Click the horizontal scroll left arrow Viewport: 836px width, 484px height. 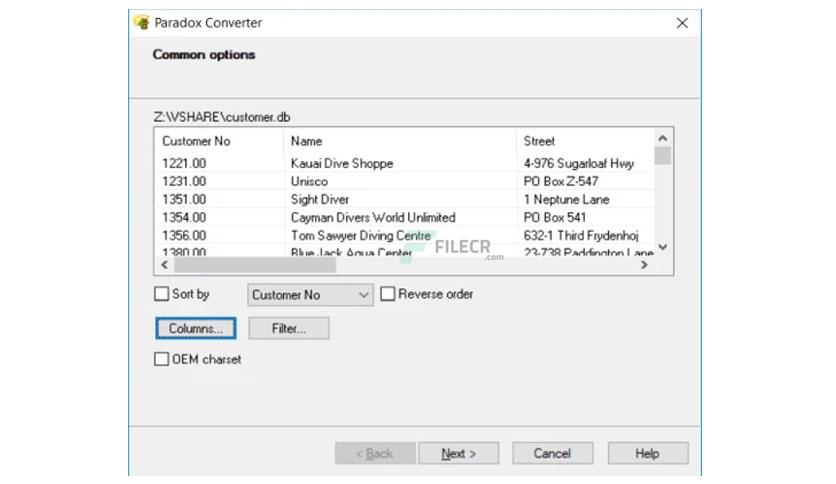coord(165,265)
